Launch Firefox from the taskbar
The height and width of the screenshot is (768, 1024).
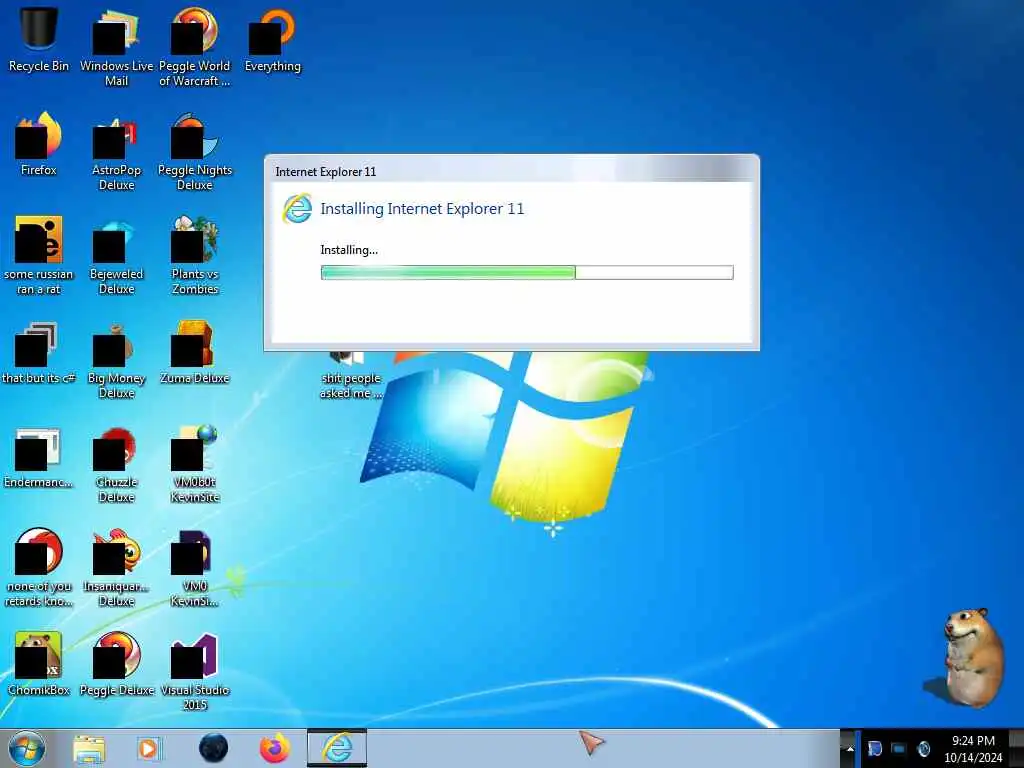click(274, 748)
